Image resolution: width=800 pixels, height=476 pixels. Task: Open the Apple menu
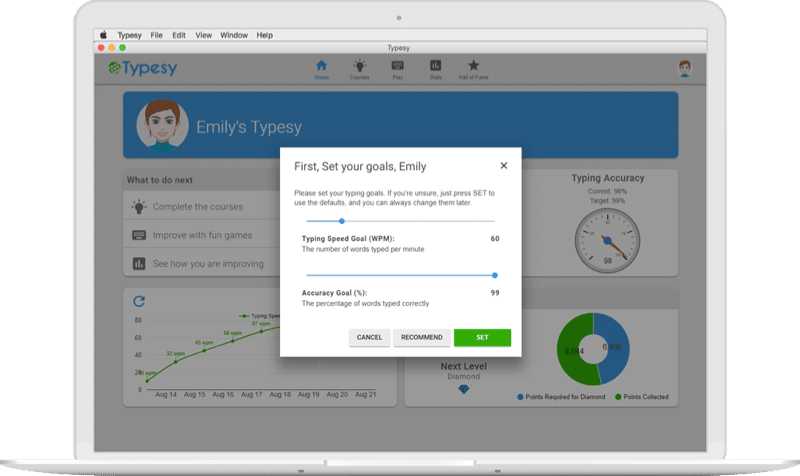click(104, 35)
